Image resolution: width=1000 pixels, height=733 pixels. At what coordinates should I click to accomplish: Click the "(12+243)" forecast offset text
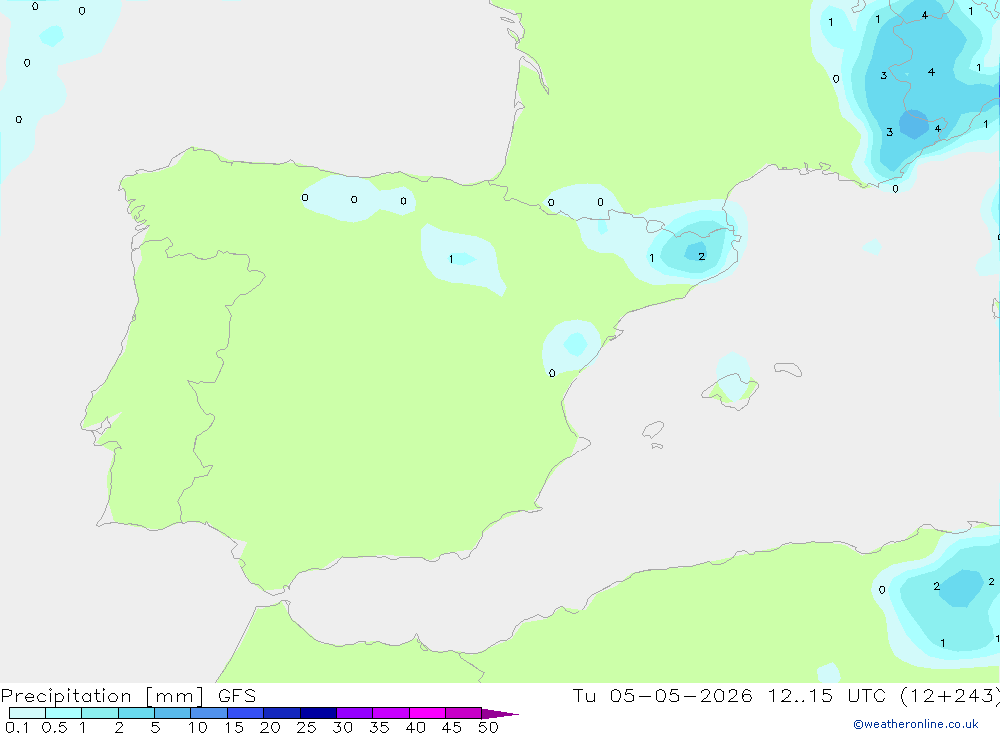pyautogui.click(x=950, y=696)
